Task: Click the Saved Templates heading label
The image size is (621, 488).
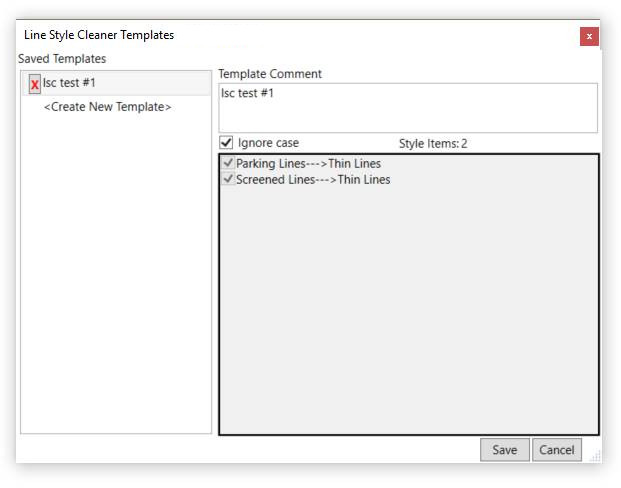Action: click(x=62, y=59)
